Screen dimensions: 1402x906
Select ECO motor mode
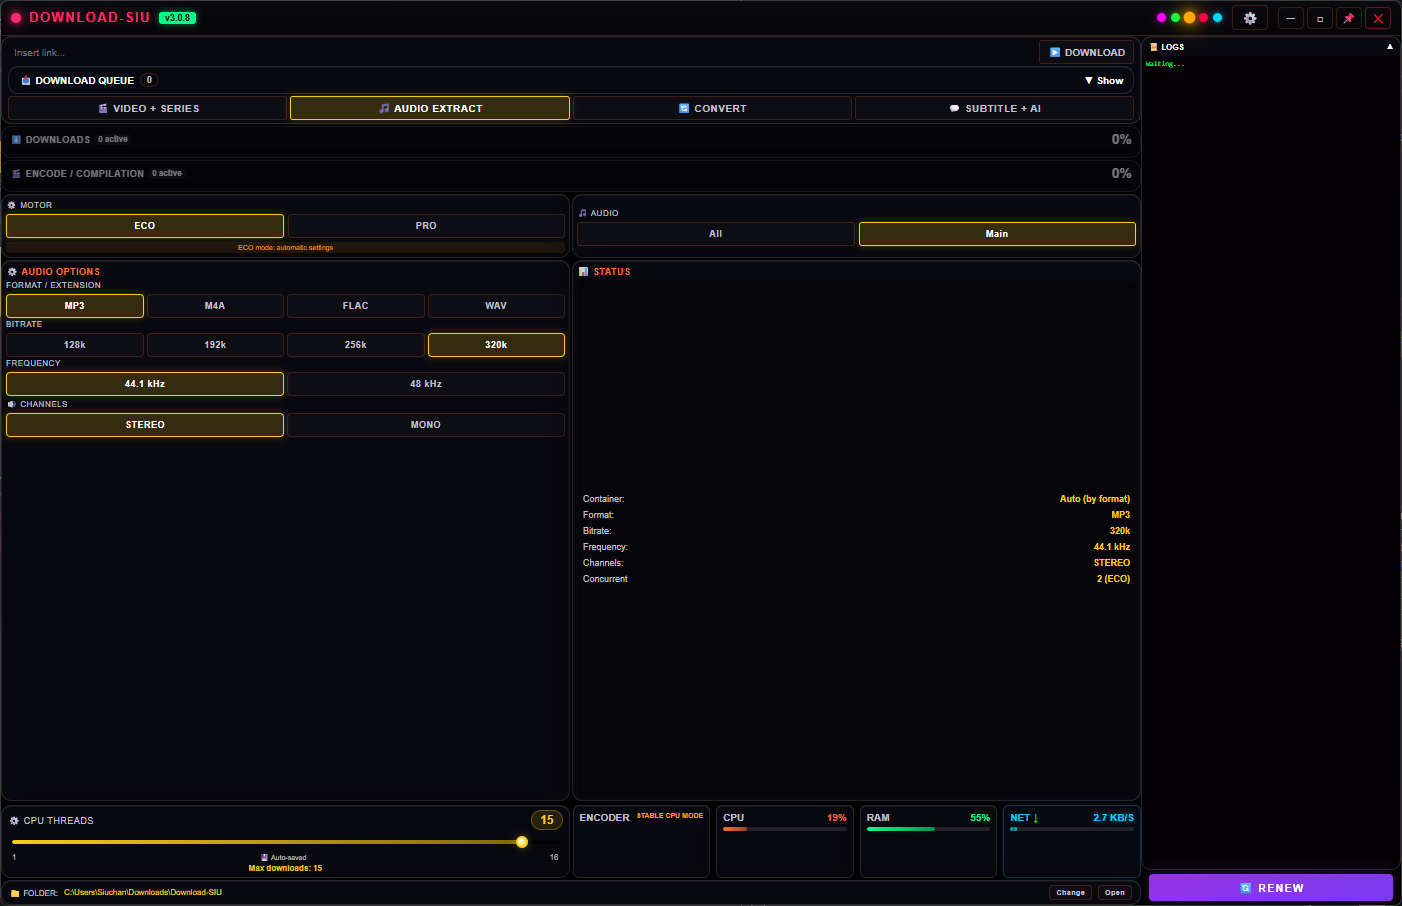tap(145, 226)
